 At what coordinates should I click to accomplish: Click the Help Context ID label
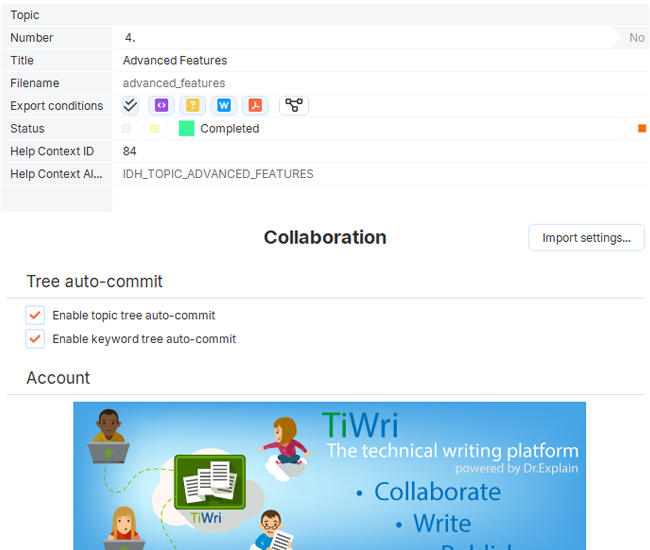(52, 151)
